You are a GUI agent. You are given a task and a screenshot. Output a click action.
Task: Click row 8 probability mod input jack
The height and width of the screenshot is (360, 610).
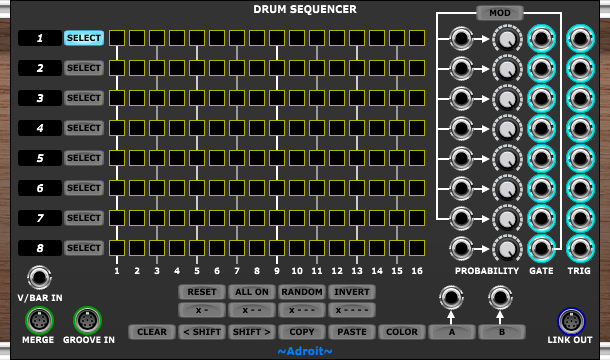[461, 248]
